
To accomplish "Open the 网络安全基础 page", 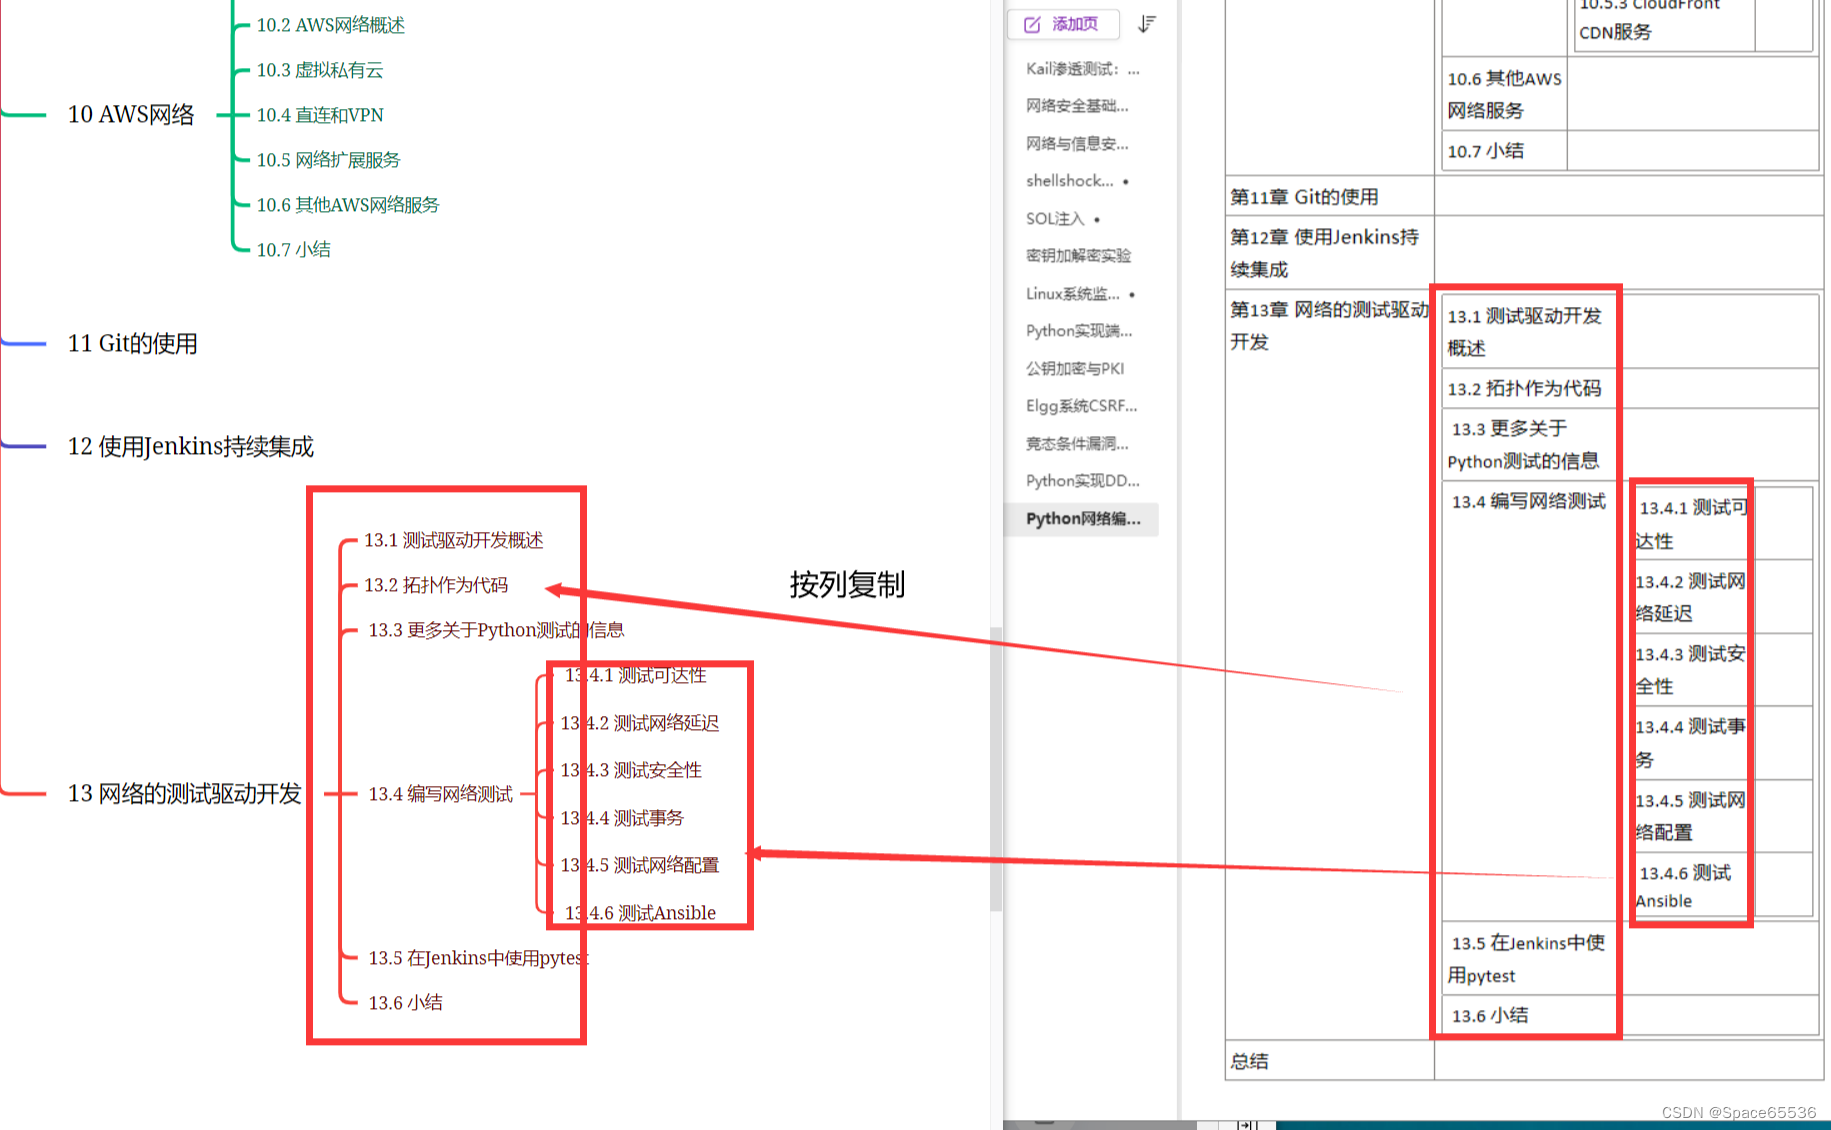I will click(1077, 106).
